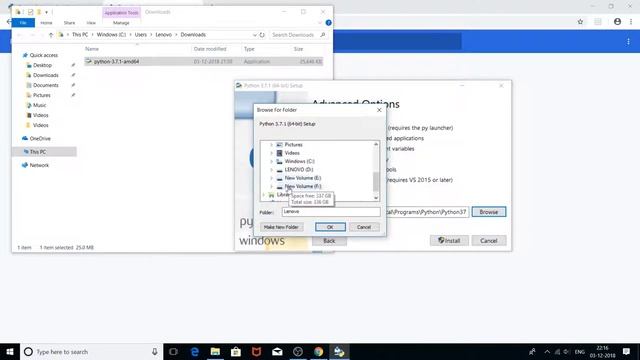Click the up arrow of folder tree scrollbar
The width and height of the screenshot is (640, 360).
(376, 144)
